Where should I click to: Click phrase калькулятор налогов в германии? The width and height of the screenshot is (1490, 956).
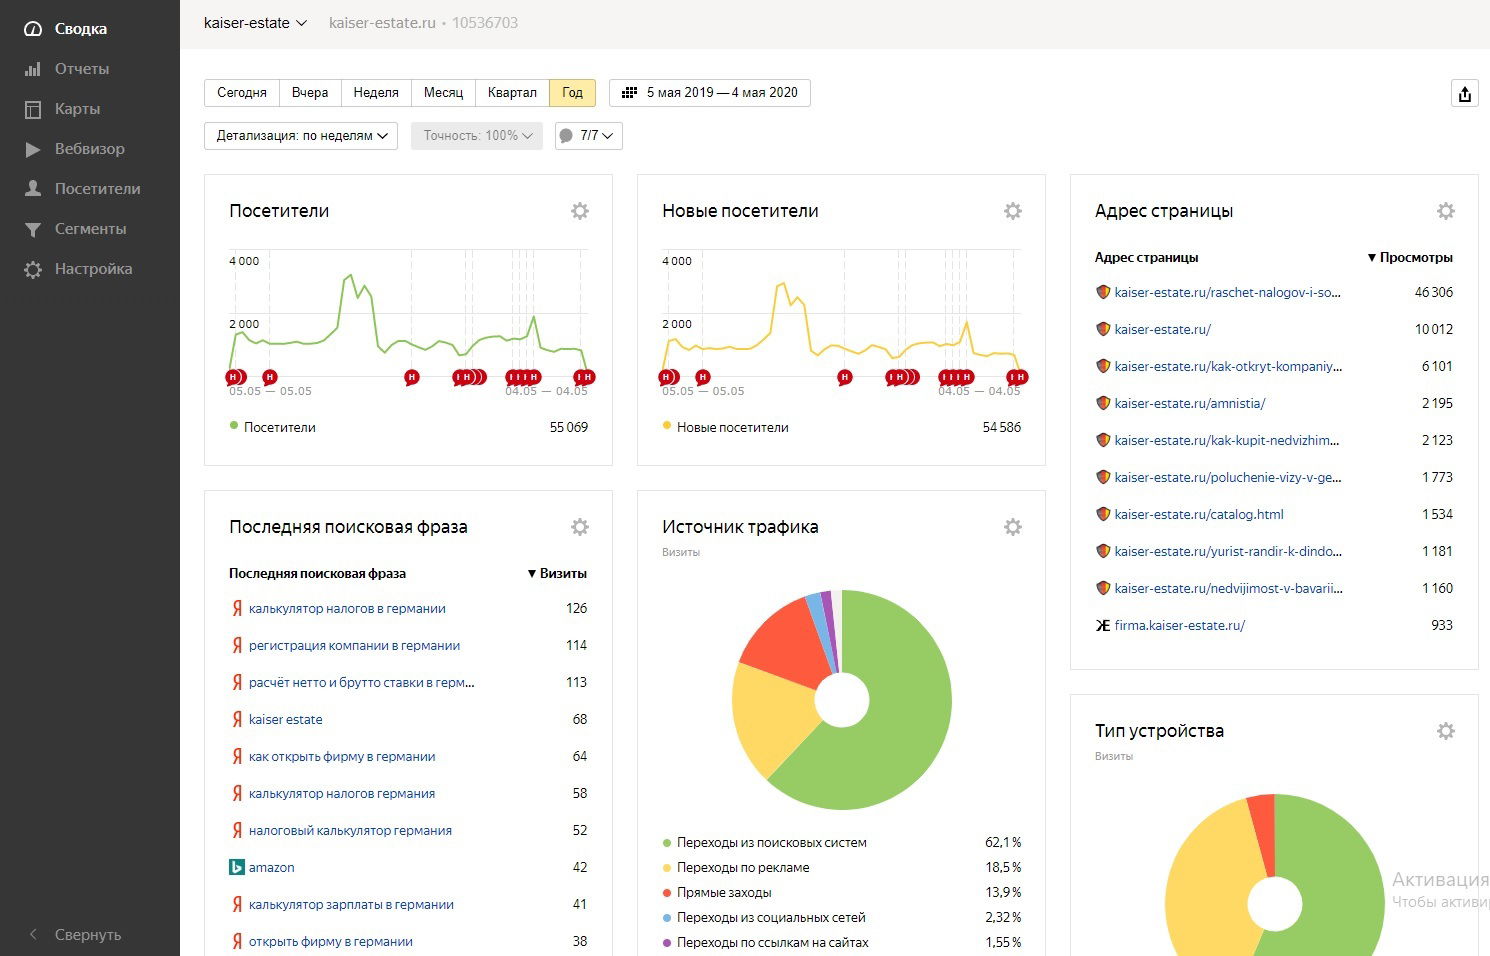[x=347, y=609]
